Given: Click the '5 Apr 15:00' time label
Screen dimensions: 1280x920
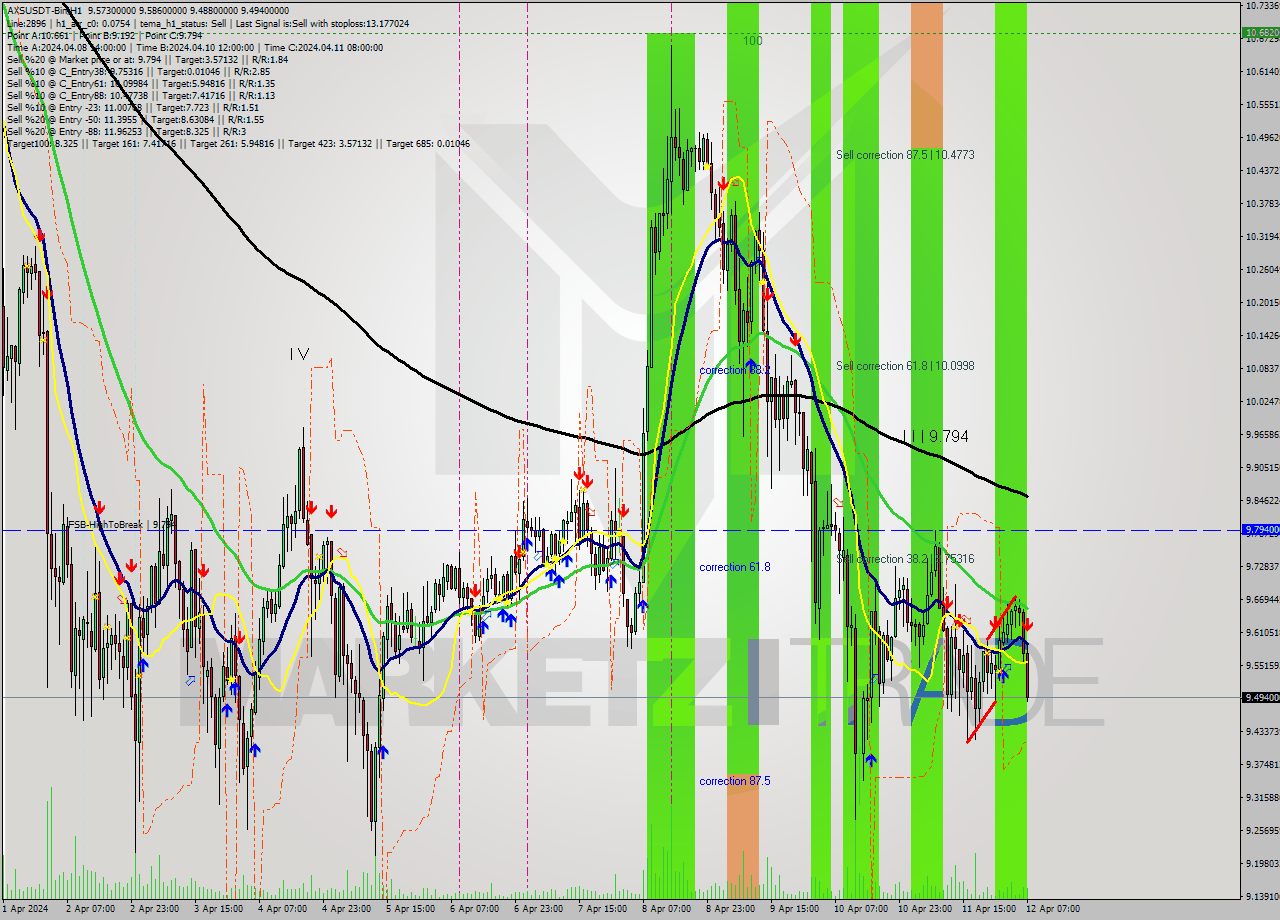Looking at the screenshot, I should coord(412,909).
